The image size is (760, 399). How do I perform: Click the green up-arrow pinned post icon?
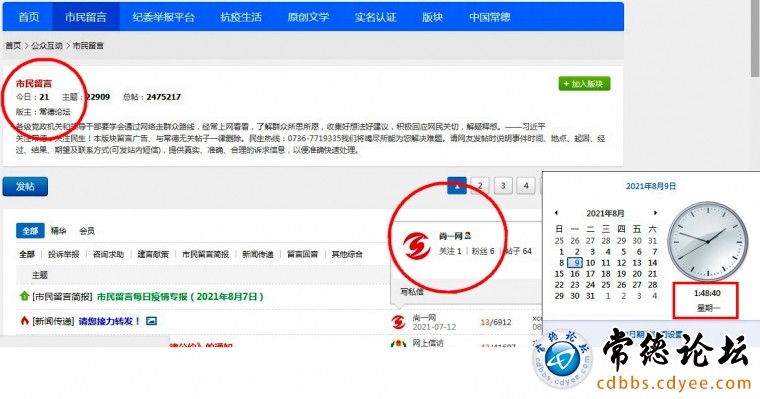[24, 296]
